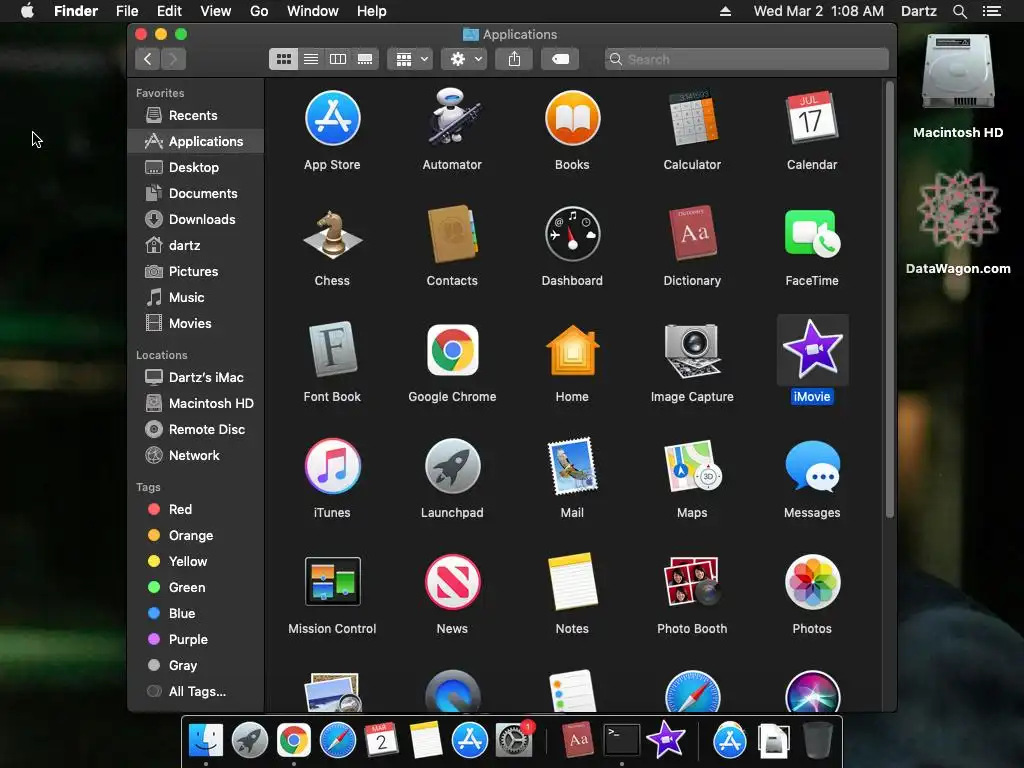The height and width of the screenshot is (768, 1024).
Task: Select the Books app icon
Action: tap(572, 118)
